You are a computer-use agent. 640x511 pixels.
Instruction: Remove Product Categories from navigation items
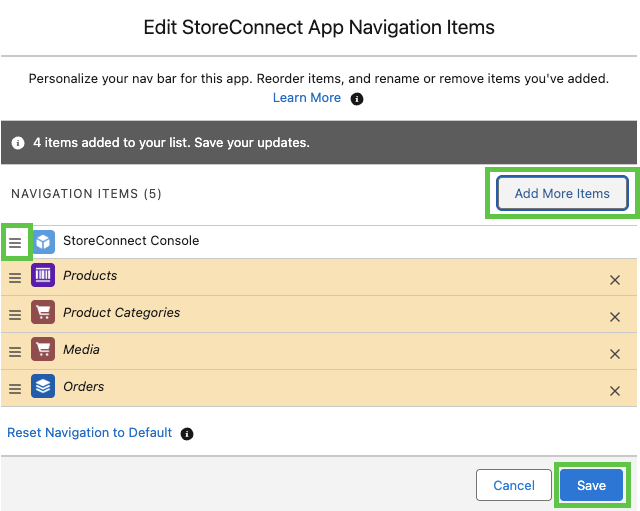(x=615, y=317)
